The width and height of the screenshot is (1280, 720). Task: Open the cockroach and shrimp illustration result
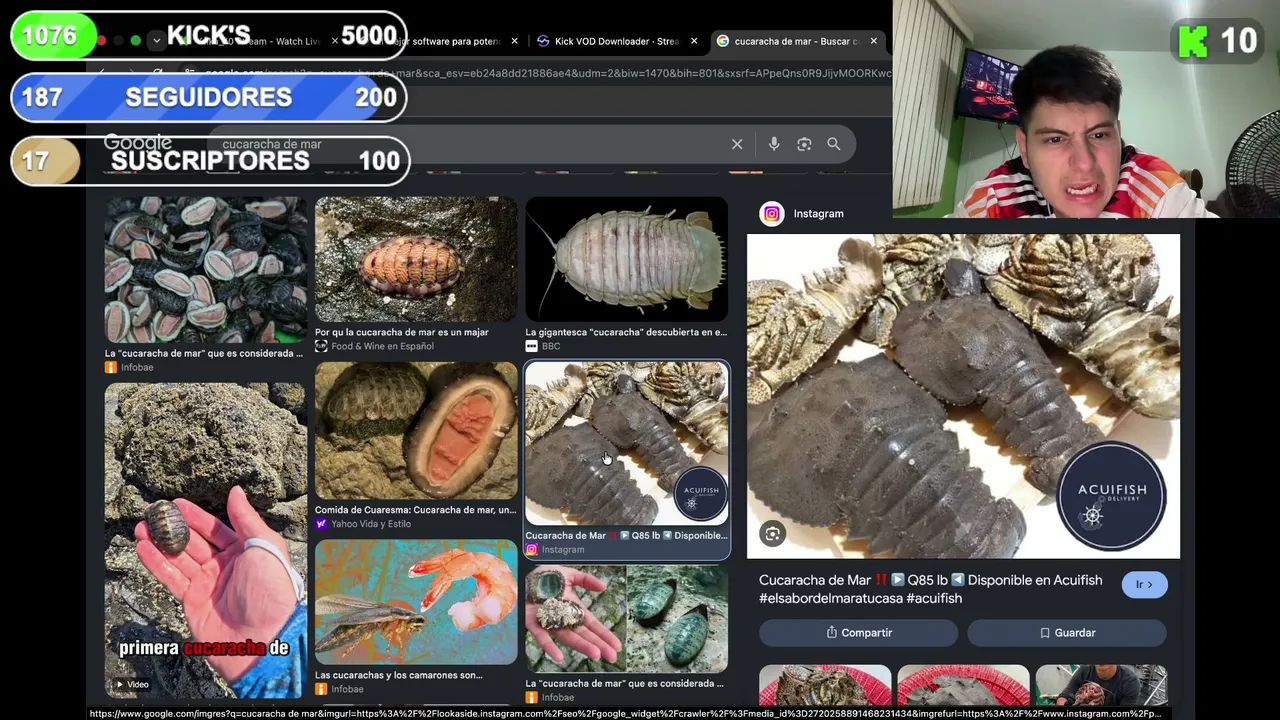point(416,602)
